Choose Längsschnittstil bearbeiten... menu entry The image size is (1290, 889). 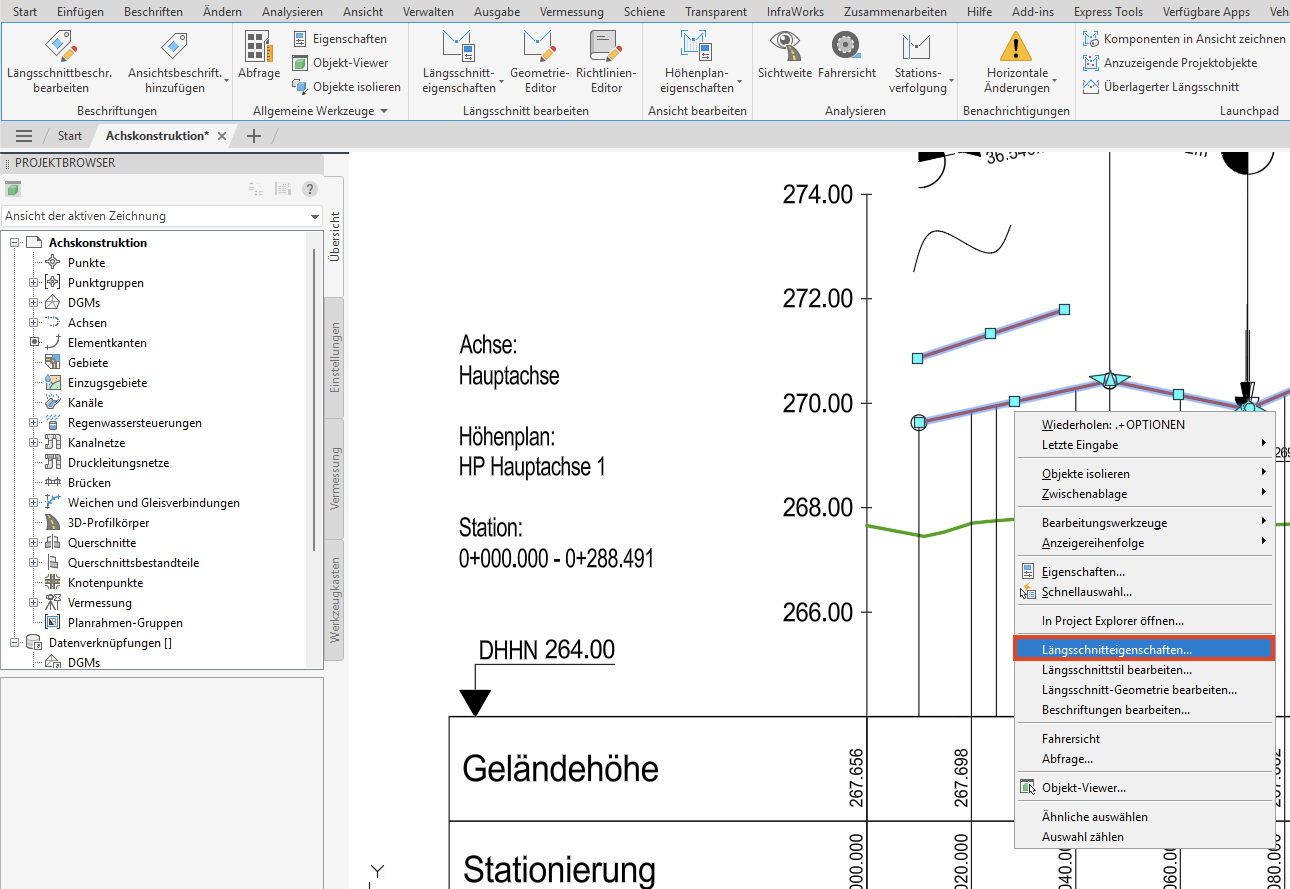tap(1144, 670)
